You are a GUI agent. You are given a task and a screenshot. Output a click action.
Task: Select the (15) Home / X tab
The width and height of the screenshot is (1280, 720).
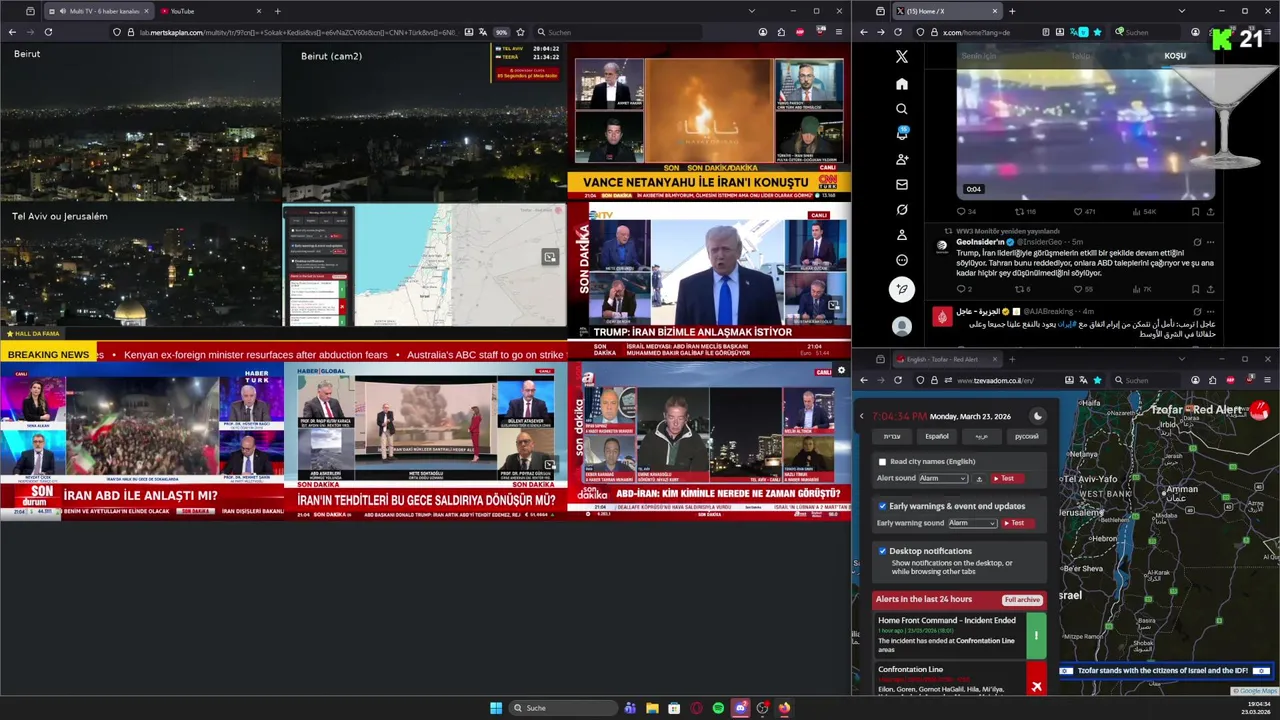coord(948,11)
